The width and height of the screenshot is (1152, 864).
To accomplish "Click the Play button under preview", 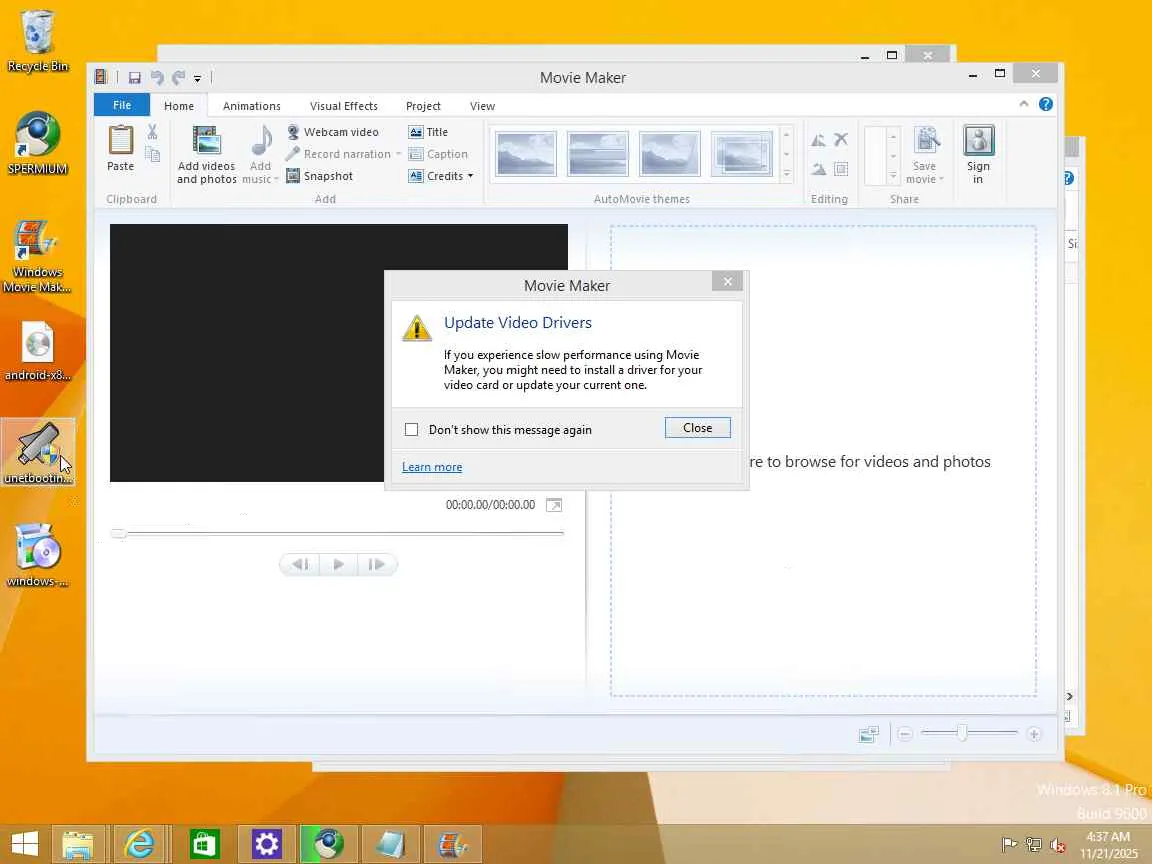I will (338, 564).
